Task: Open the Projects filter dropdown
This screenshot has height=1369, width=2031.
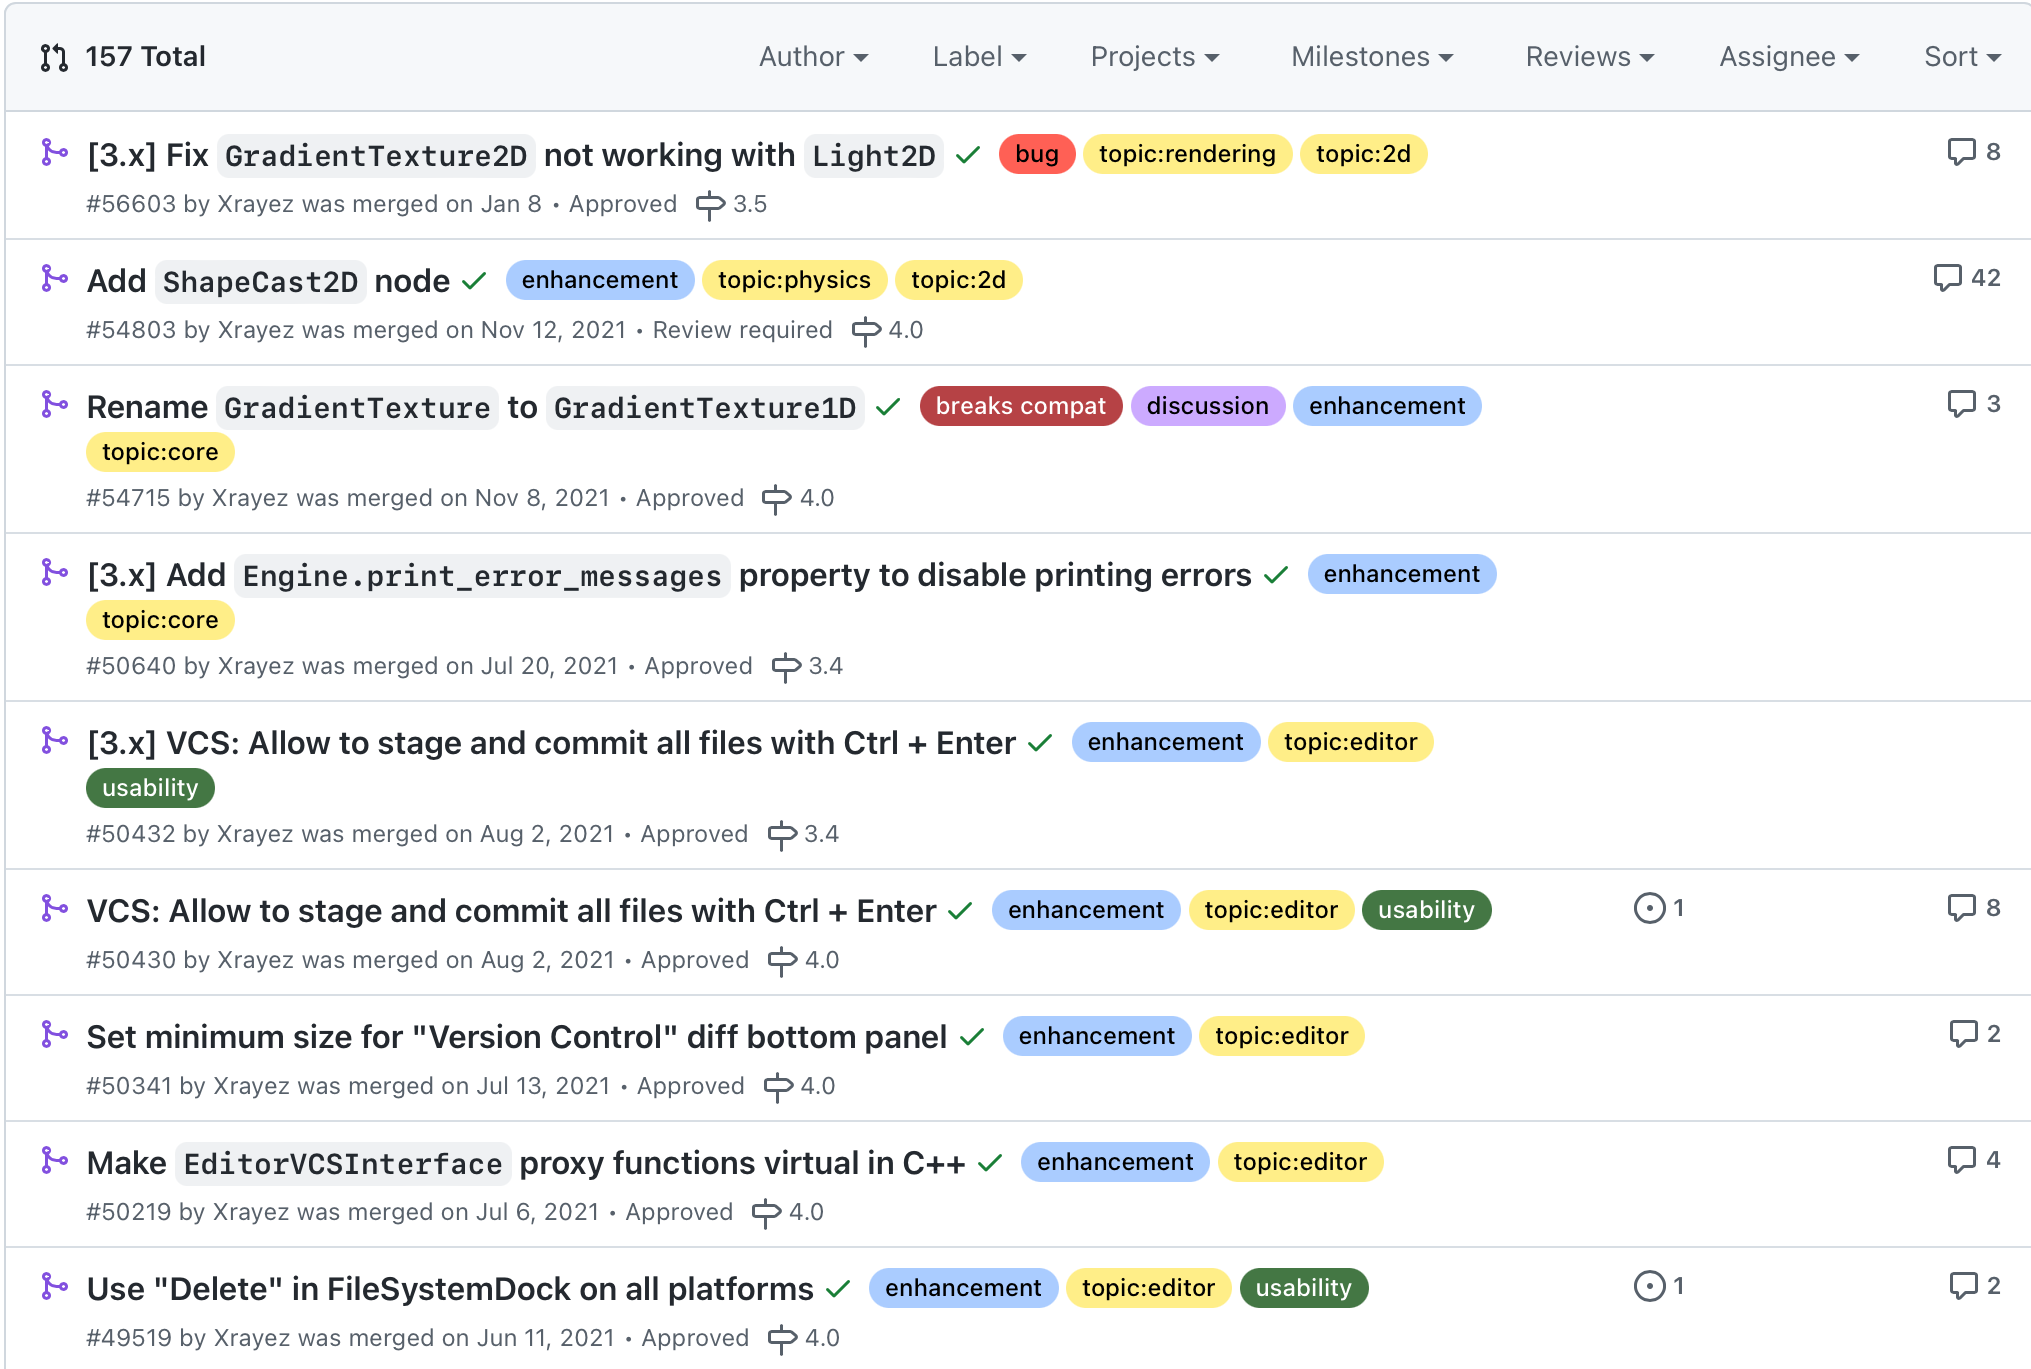Action: click(1155, 57)
